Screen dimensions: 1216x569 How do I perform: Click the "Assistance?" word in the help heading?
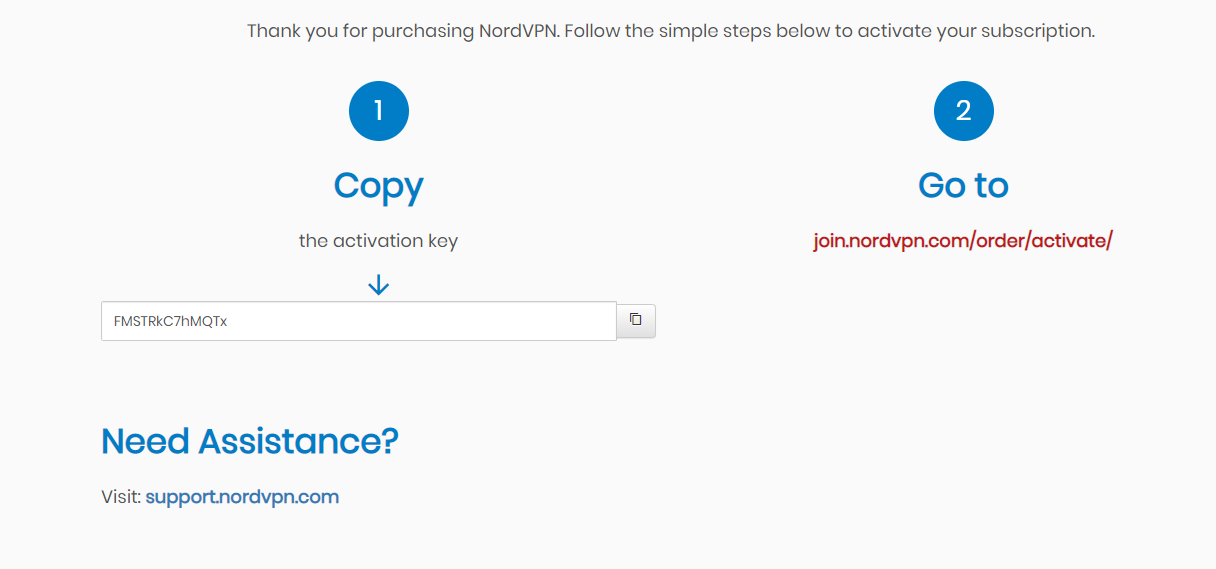[299, 441]
